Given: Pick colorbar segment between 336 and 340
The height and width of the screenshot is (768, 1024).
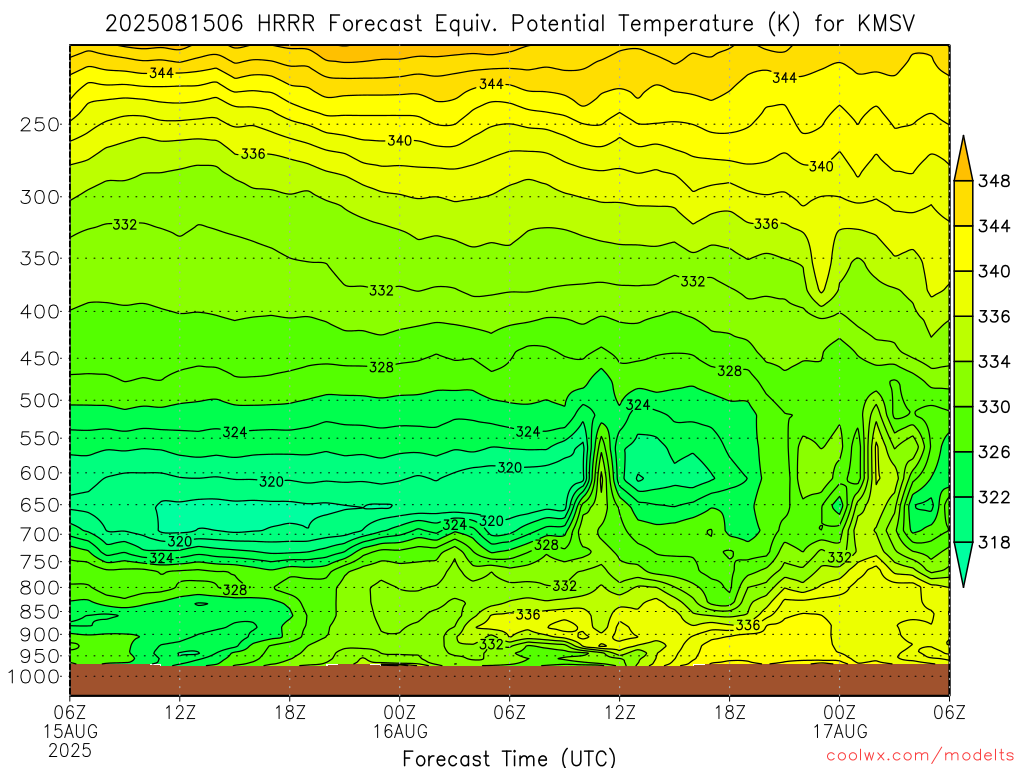Looking at the screenshot, I should pos(963,294).
